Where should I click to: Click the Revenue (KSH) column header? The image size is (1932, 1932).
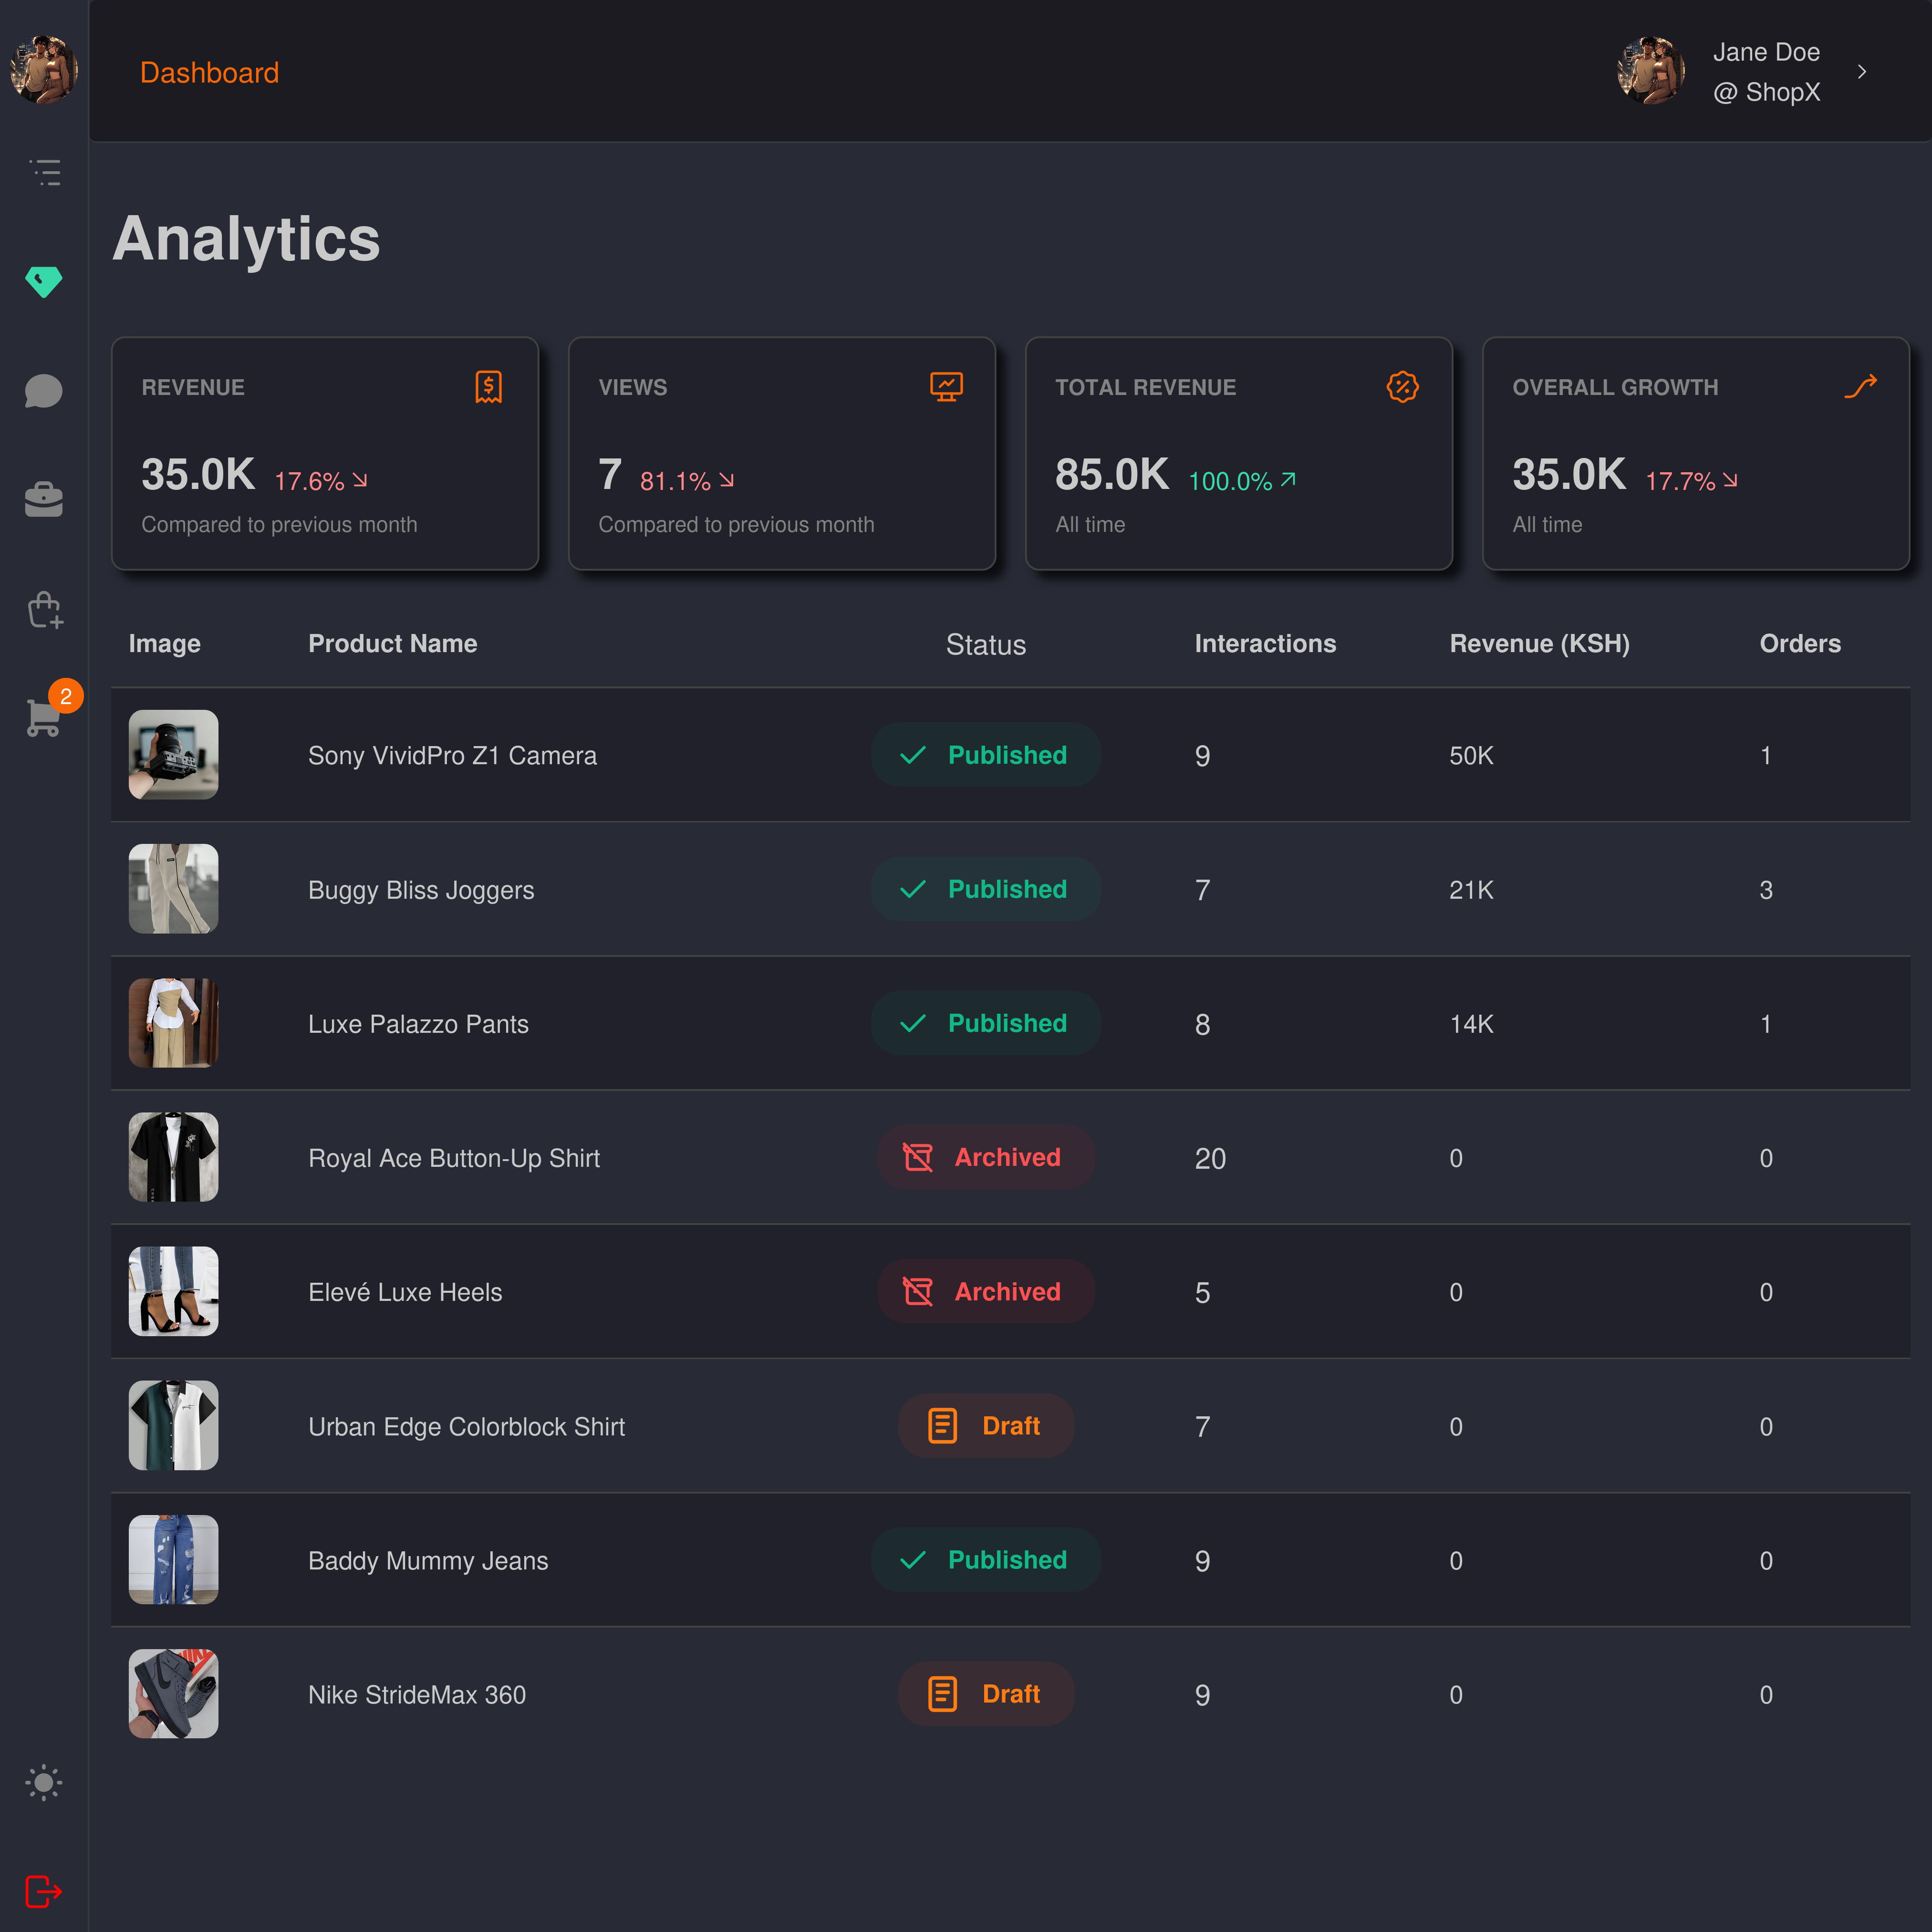pos(1539,643)
